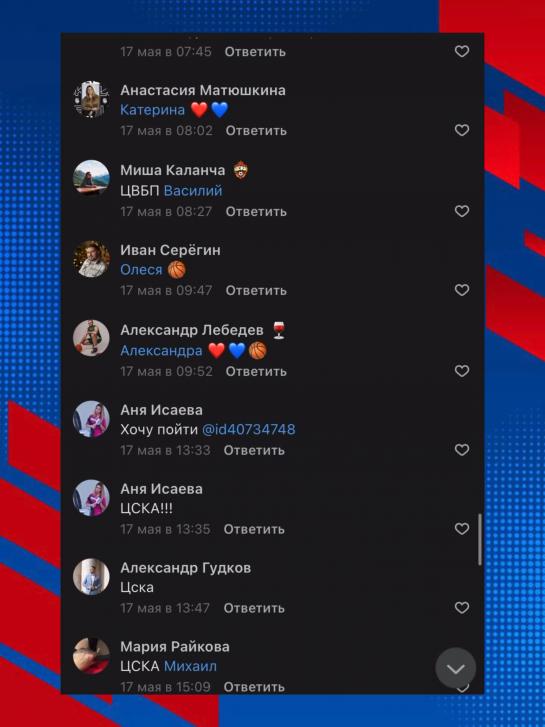
Task: Open Иван Серёгин's profile picture
Action: tap(91, 259)
